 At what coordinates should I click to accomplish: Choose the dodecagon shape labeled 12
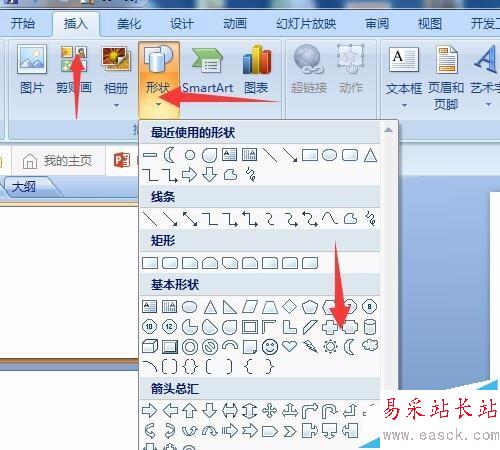(169, 327)
